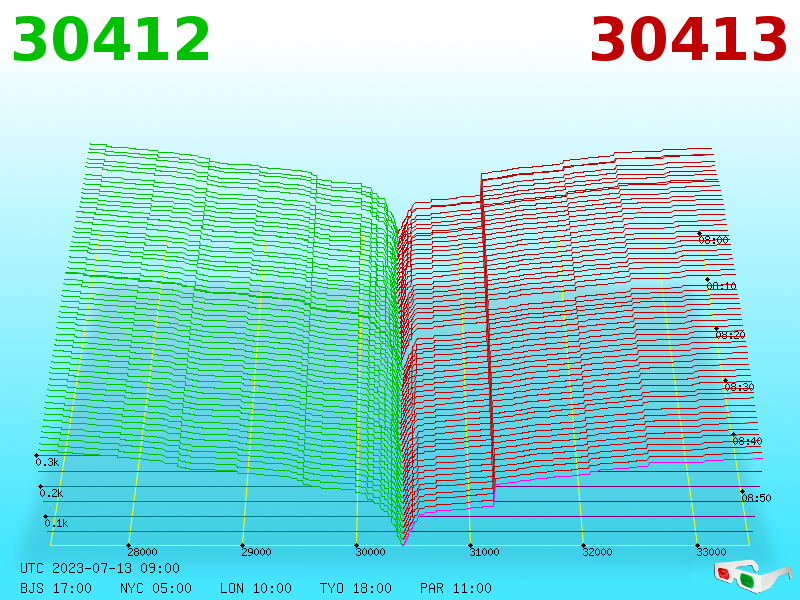
Task: Click the 3D anaglyph glasses icon
Action: (753, 576)
